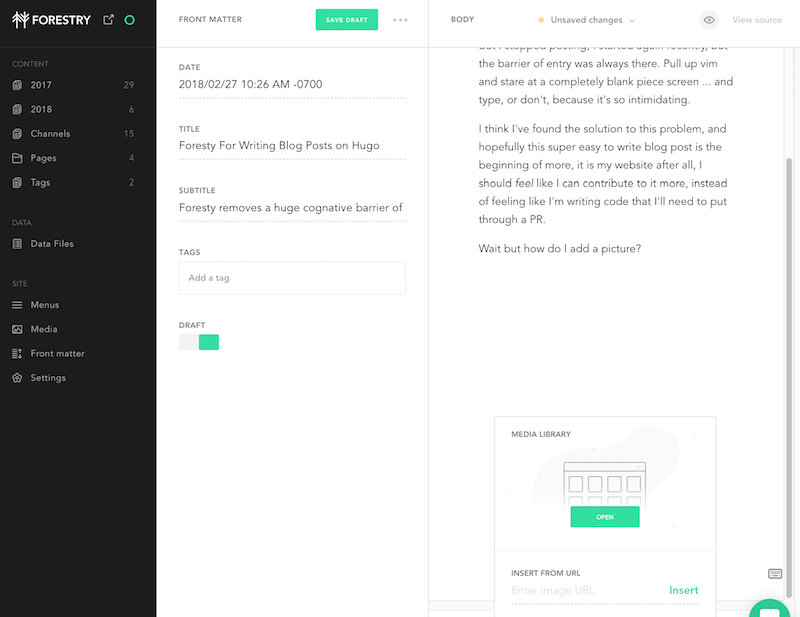Image resolution: width=800 pixels, height=617 pixels.
Task: Open the Media Library with OPEN button
Action: pyautogui.click(x=605, y=517)
